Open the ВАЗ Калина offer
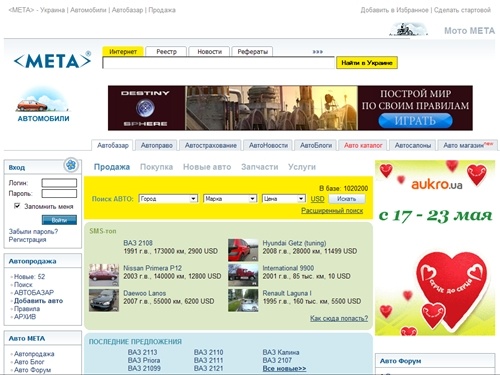The image size is (500, 375). pyautogui.click(x=281, y=352)
